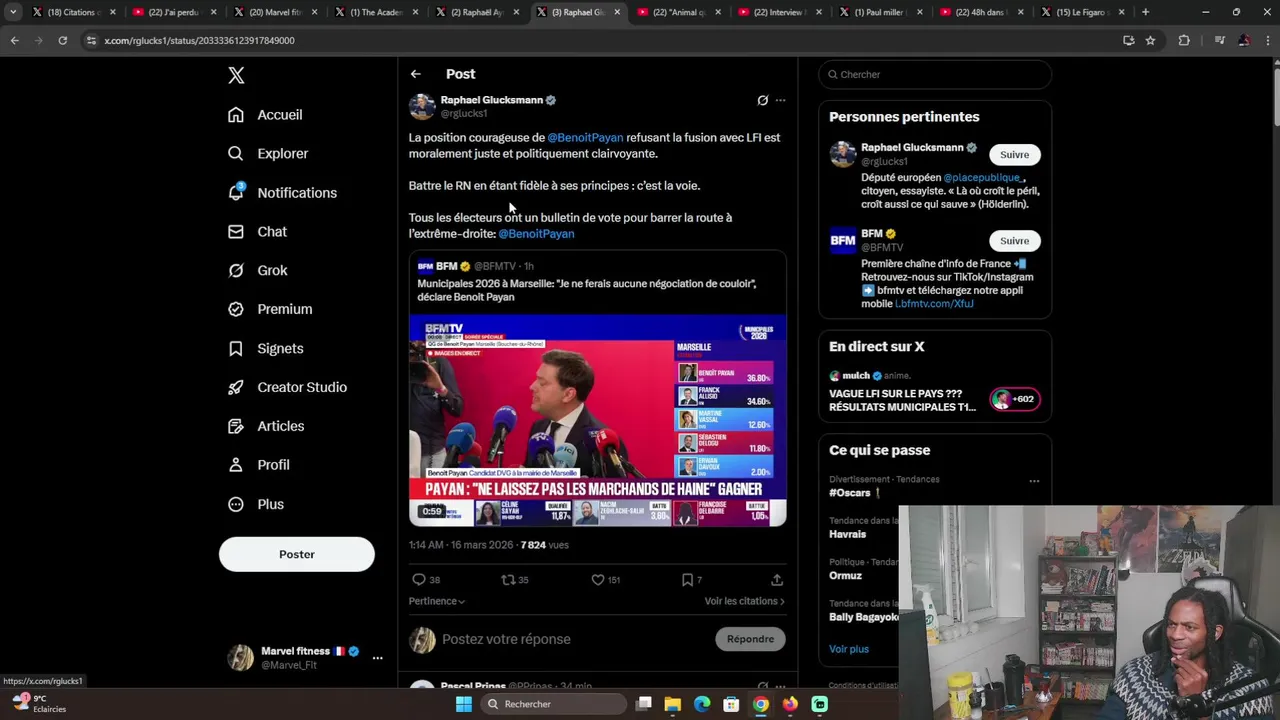The image size is (1280, 720).
Task: Switch to 'Paul miller' tab
Action: [881, 12]
